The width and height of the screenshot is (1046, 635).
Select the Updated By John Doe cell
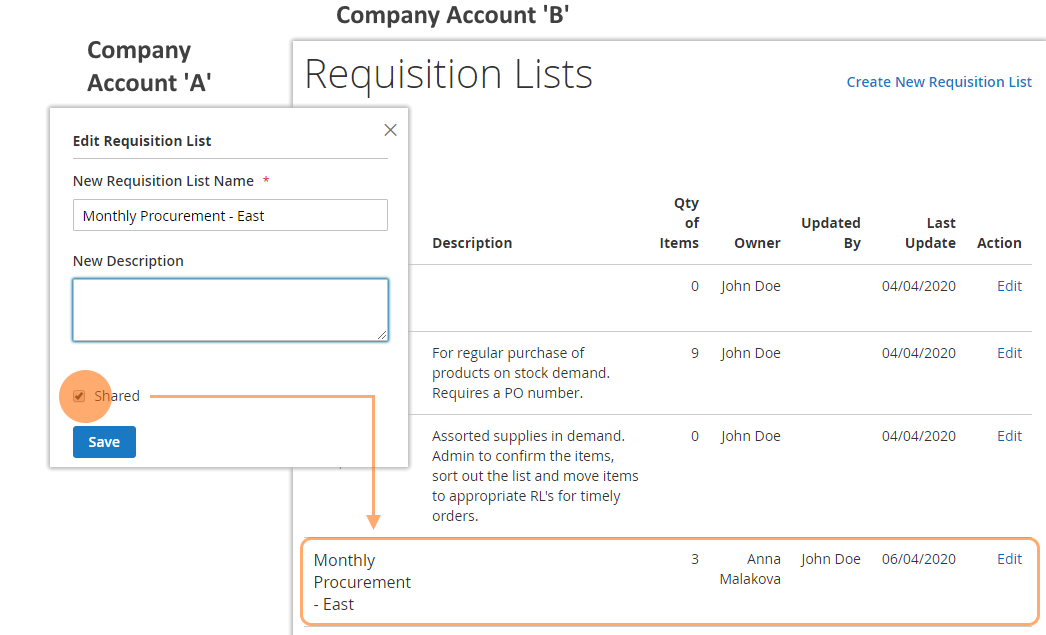click(831, 559)
